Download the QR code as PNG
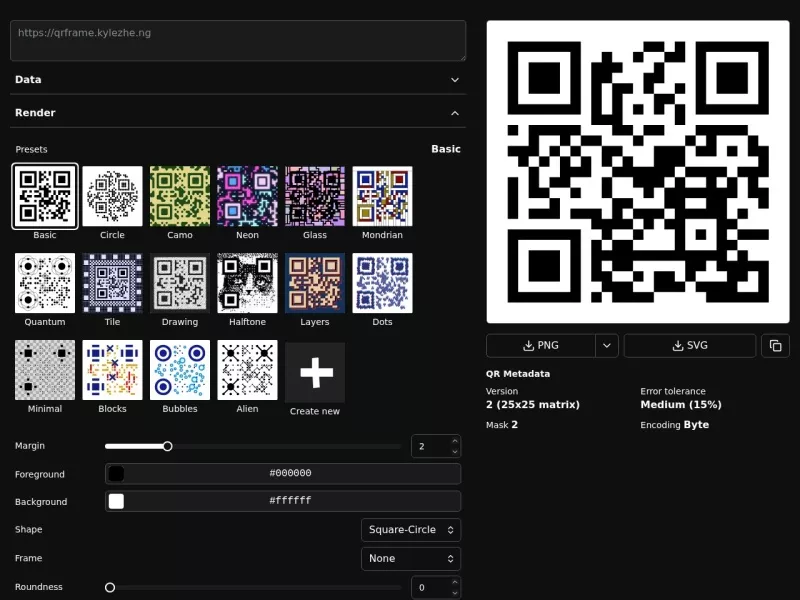This screenshot has height=600, width=800. pyautogui.click(x=541, y=346)
